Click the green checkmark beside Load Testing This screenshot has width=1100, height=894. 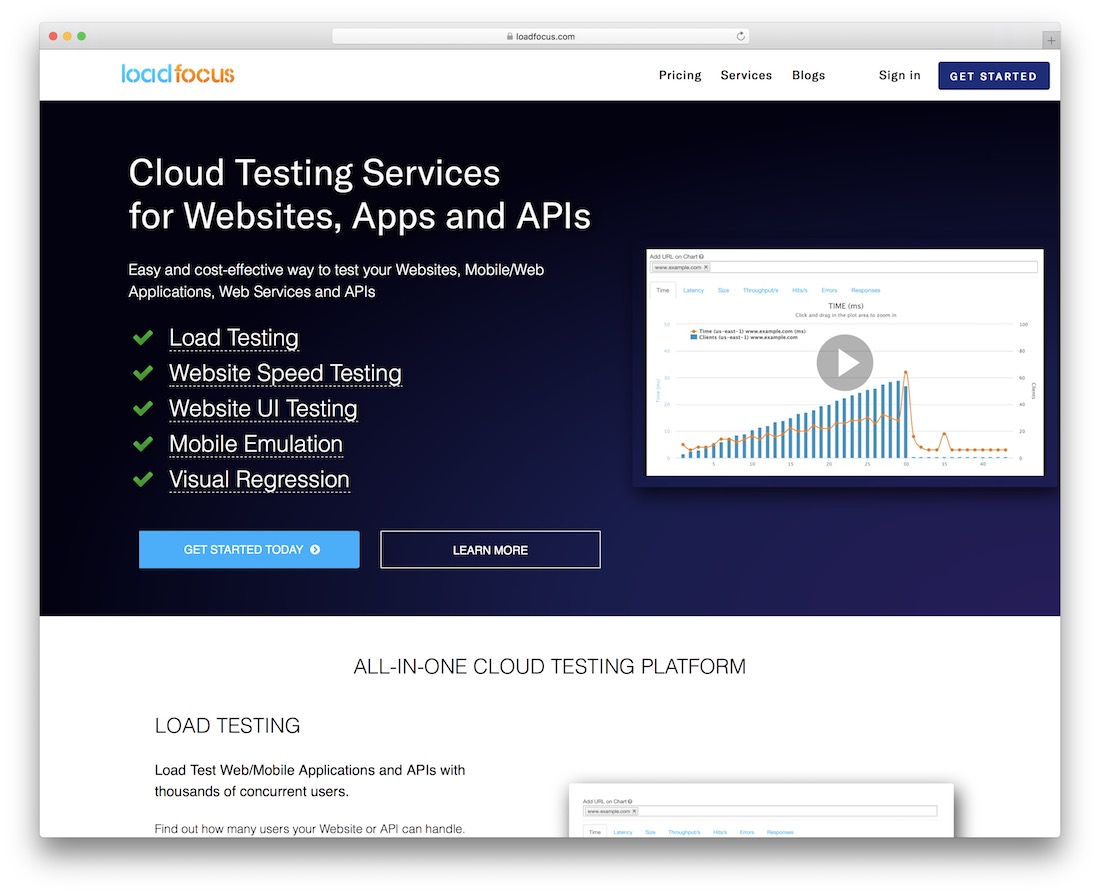(x=143, y=338)
